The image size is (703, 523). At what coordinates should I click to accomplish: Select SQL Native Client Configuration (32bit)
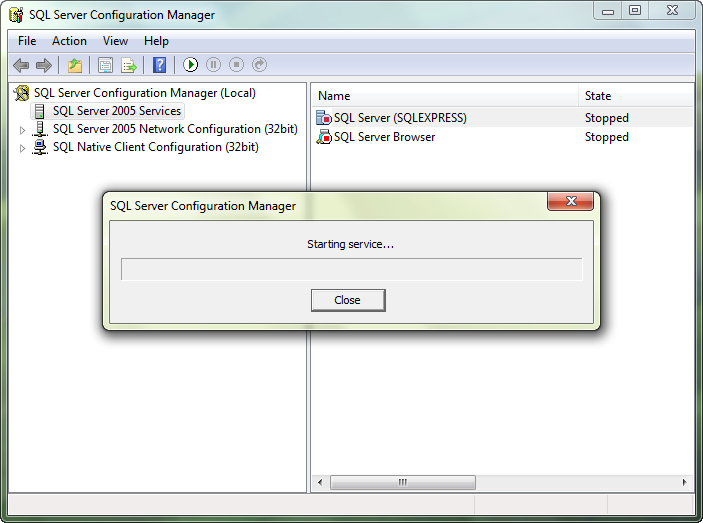(x=156, y=147)
